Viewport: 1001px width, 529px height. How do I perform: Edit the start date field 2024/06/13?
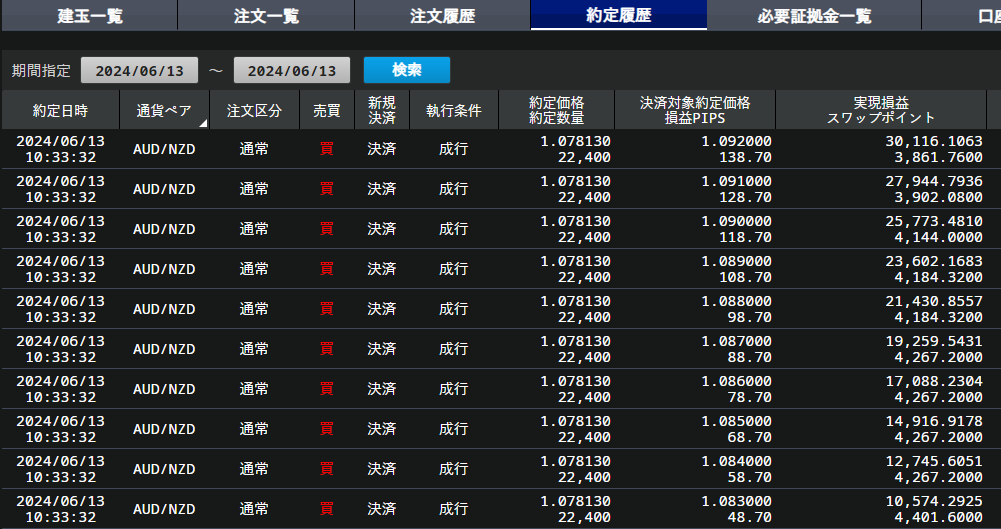[x=139, y=70]
